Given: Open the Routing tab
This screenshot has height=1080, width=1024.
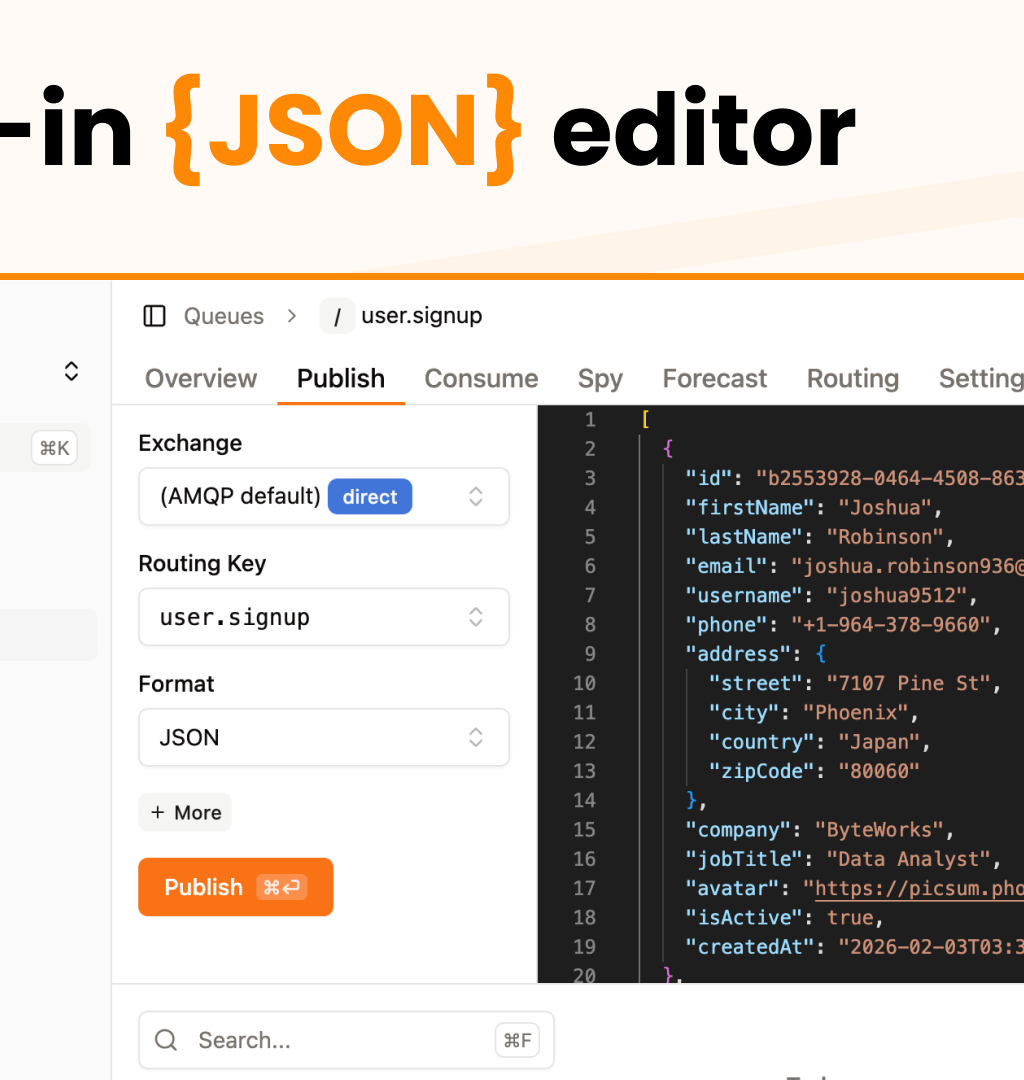Looking at the screenshot, I should pos(853,378).
